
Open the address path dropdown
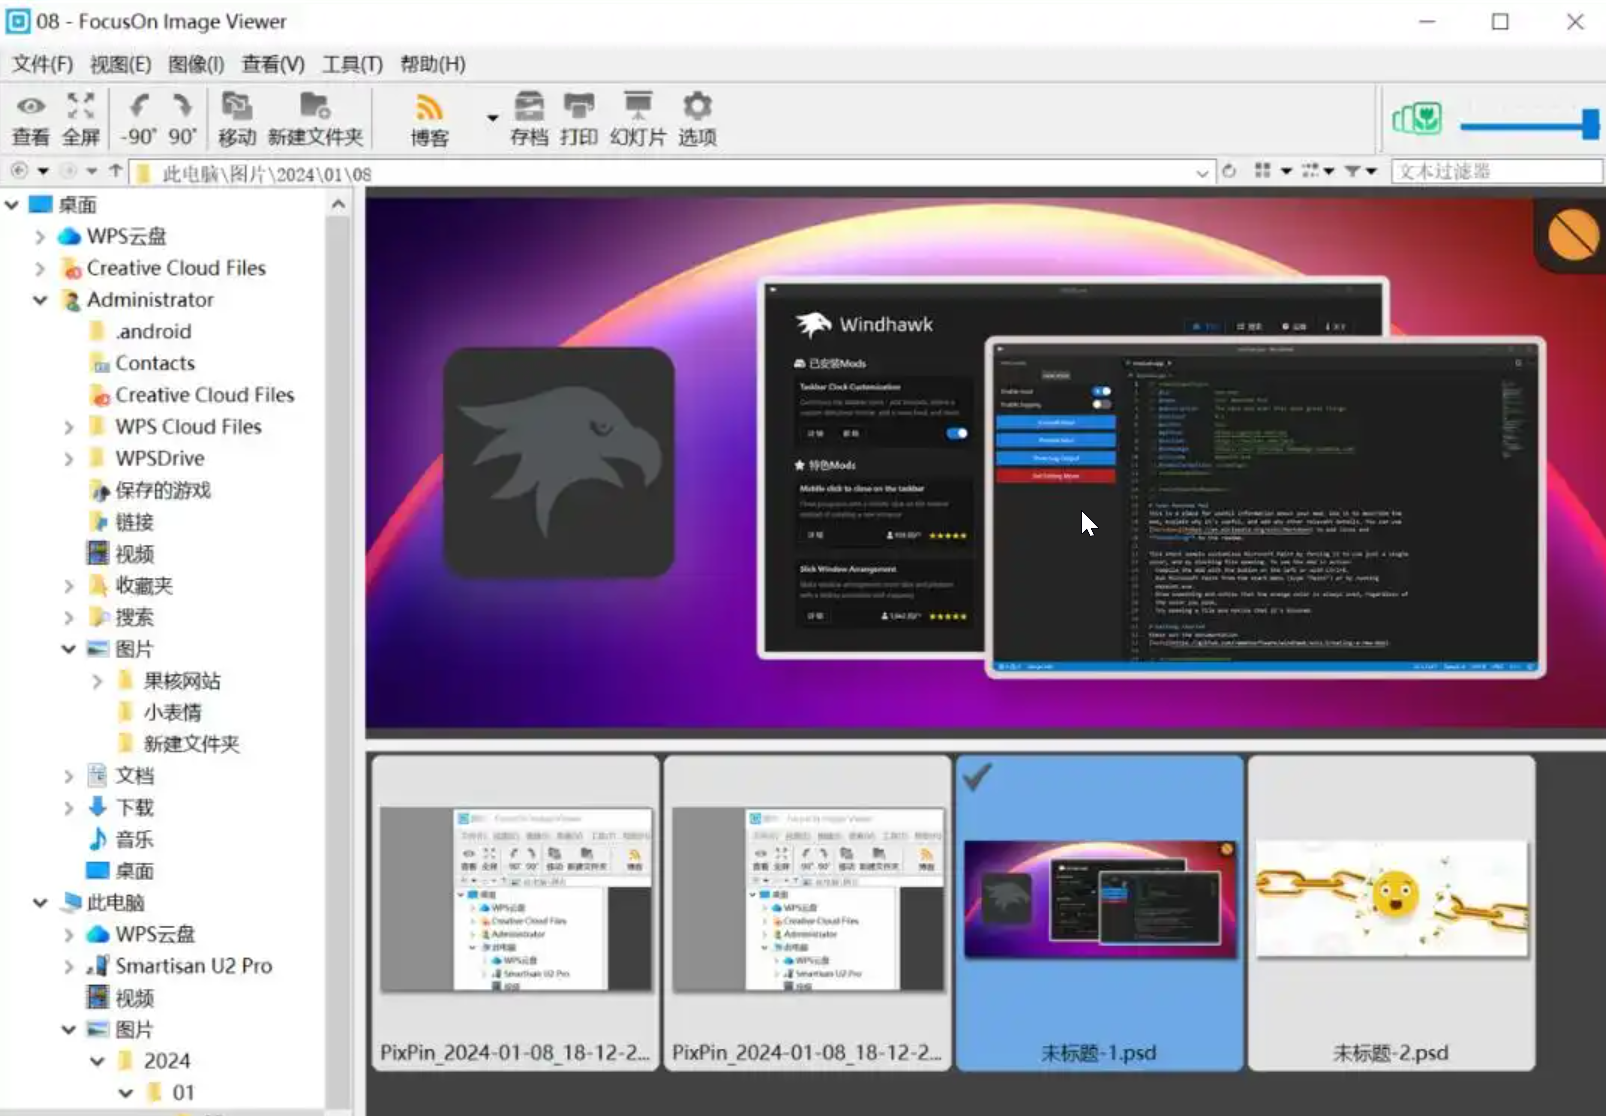1201,173
